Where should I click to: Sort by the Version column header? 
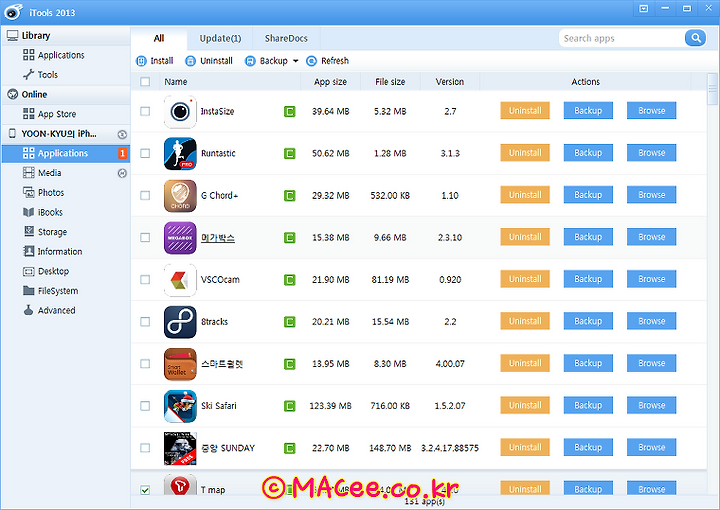click(450, 82)
